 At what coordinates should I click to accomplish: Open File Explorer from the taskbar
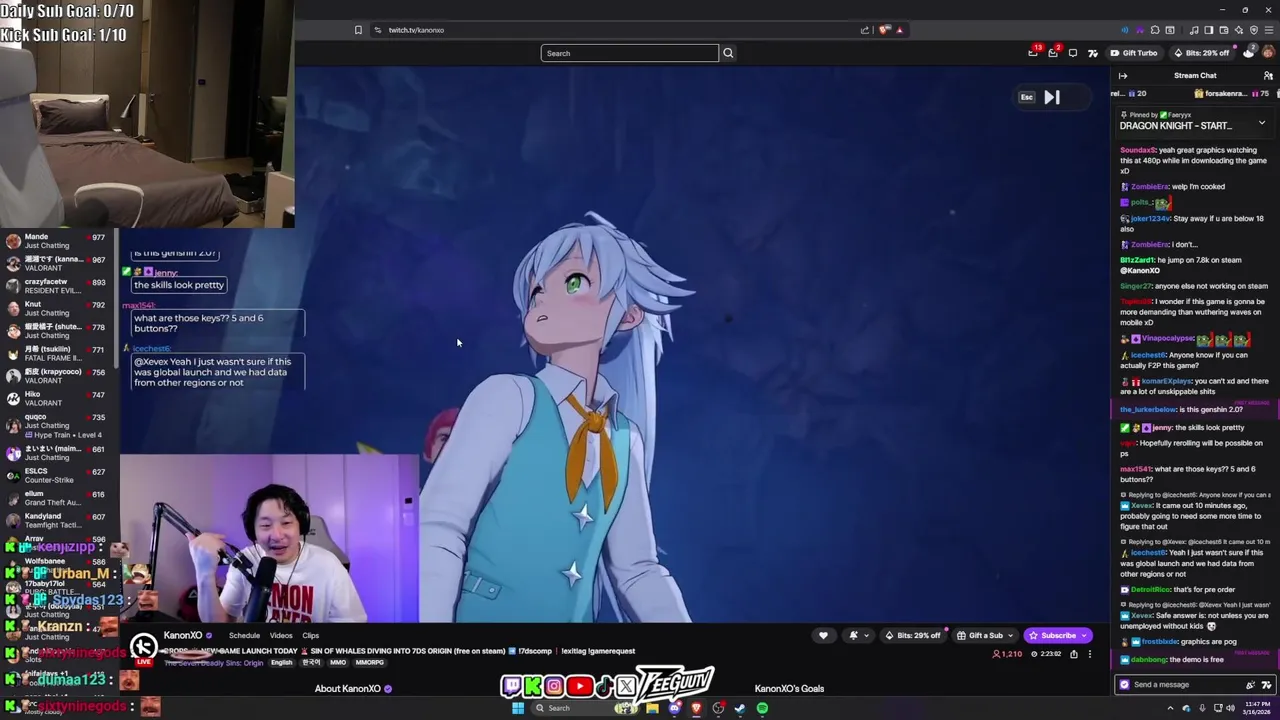coord(652,708)
